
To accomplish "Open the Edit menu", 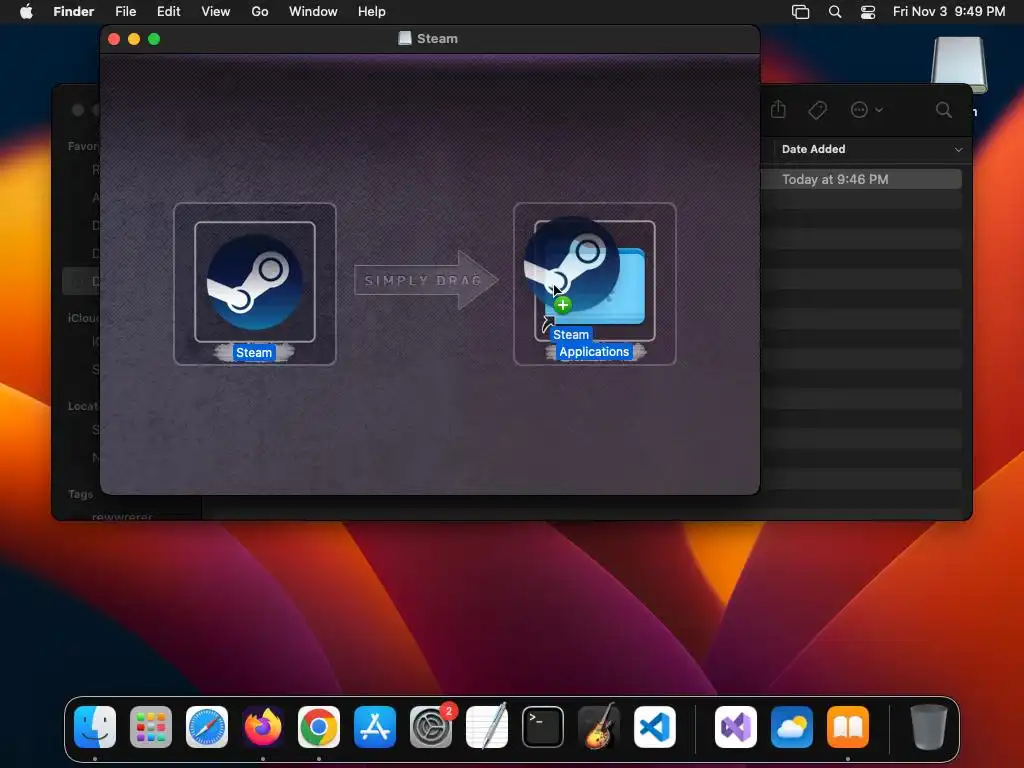I will pyautogui.click(x=168, y=11).
